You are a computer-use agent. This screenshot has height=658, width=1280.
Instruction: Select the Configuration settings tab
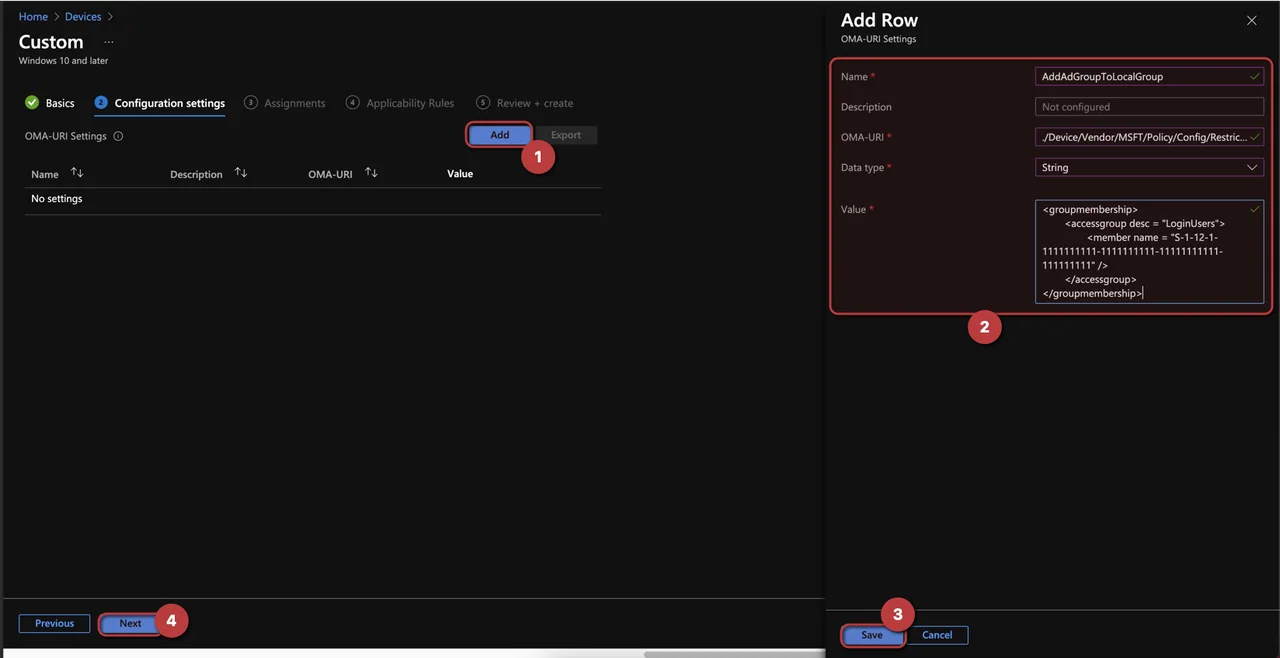pyautogui.click(x=160, y=103)
